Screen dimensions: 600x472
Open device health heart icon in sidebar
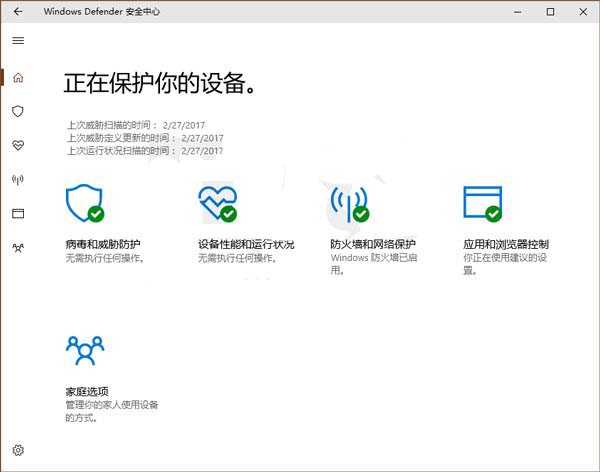(18, 145)
